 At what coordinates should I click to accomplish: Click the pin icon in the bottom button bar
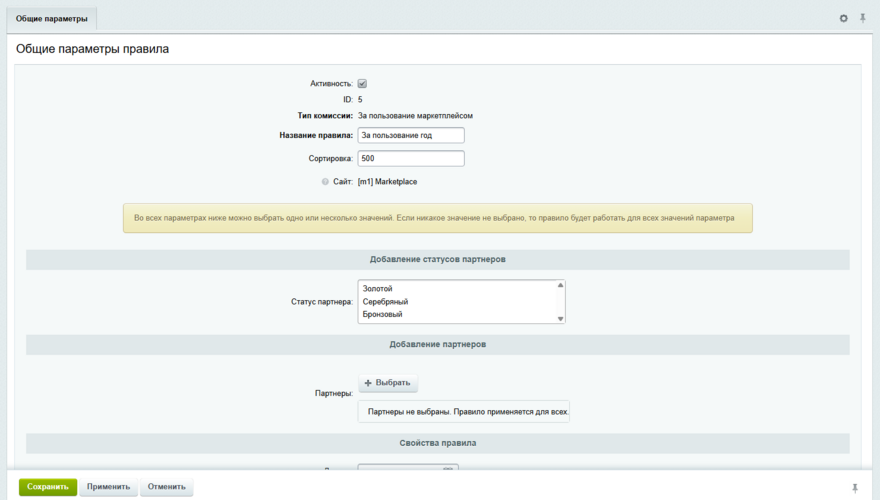[854, 487]
